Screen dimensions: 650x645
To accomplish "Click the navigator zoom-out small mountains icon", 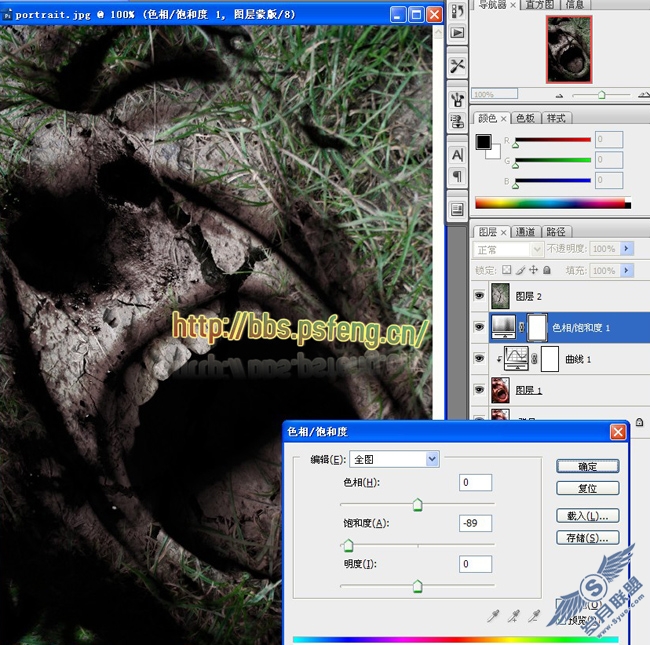I will point(560,96).
